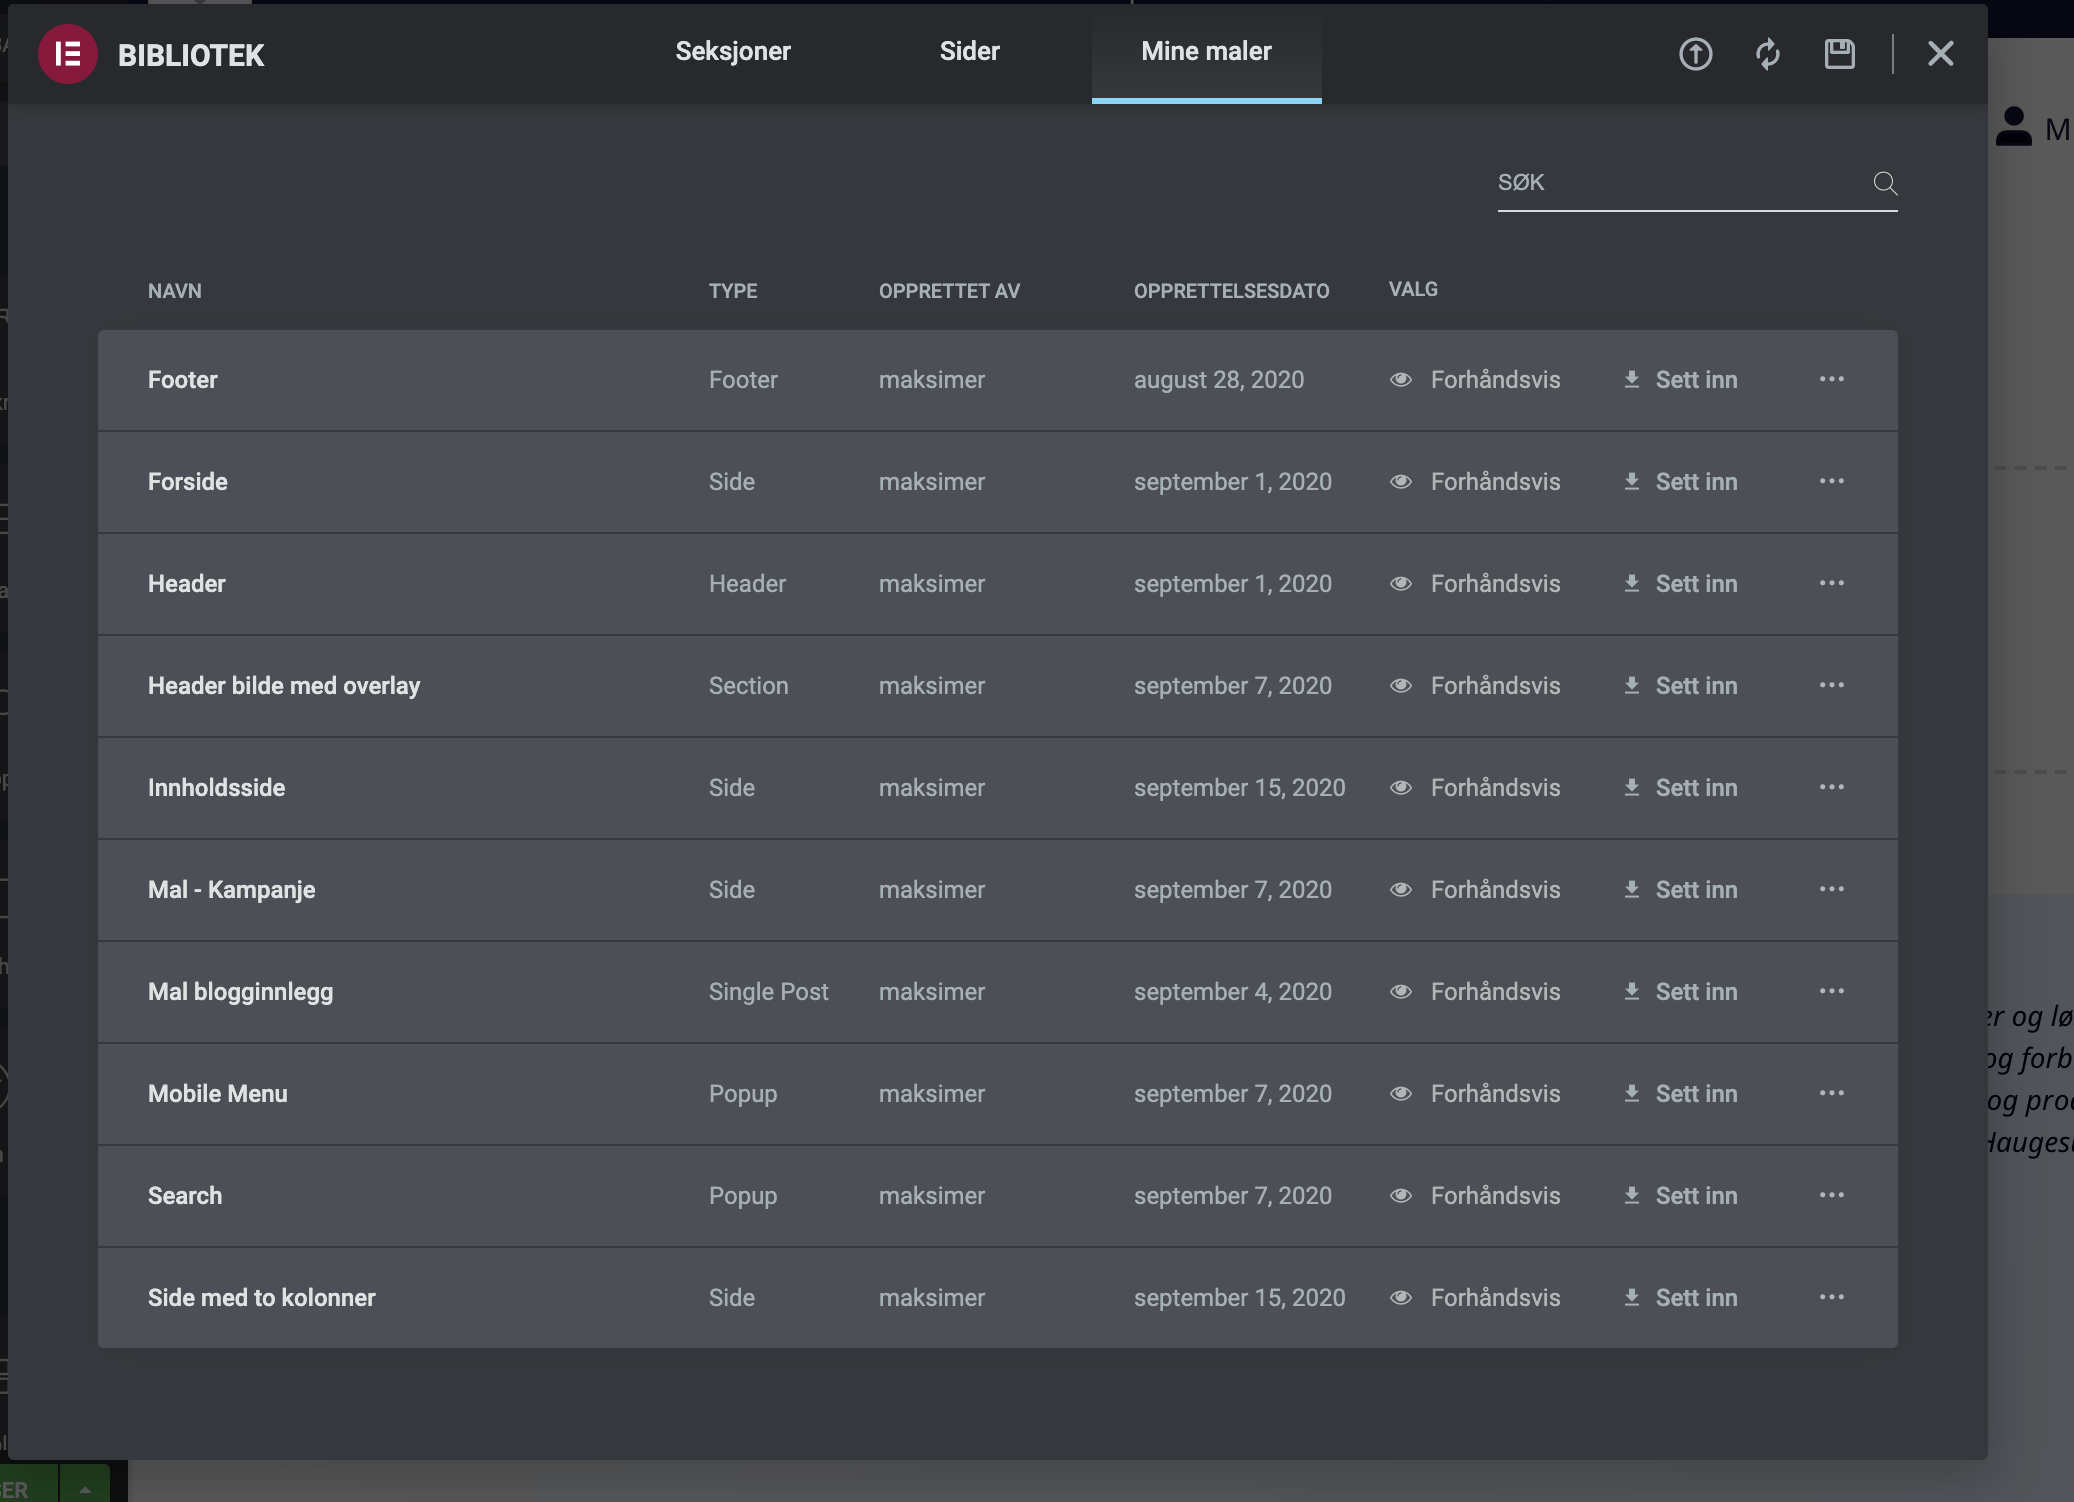This screenshot has height=1502, width=2074.
Task: Insert the Mal - Kampanje template
Action: [x=1680, y=890]
